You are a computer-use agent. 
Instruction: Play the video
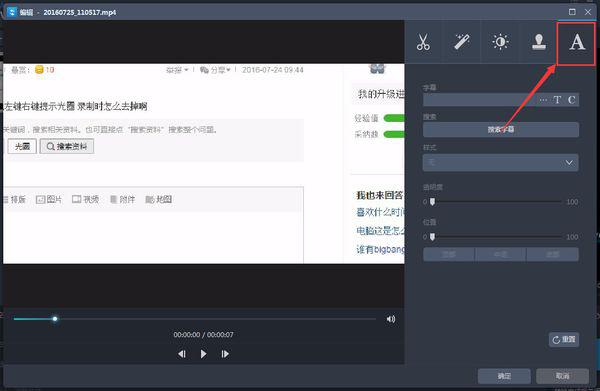(204, 354)
